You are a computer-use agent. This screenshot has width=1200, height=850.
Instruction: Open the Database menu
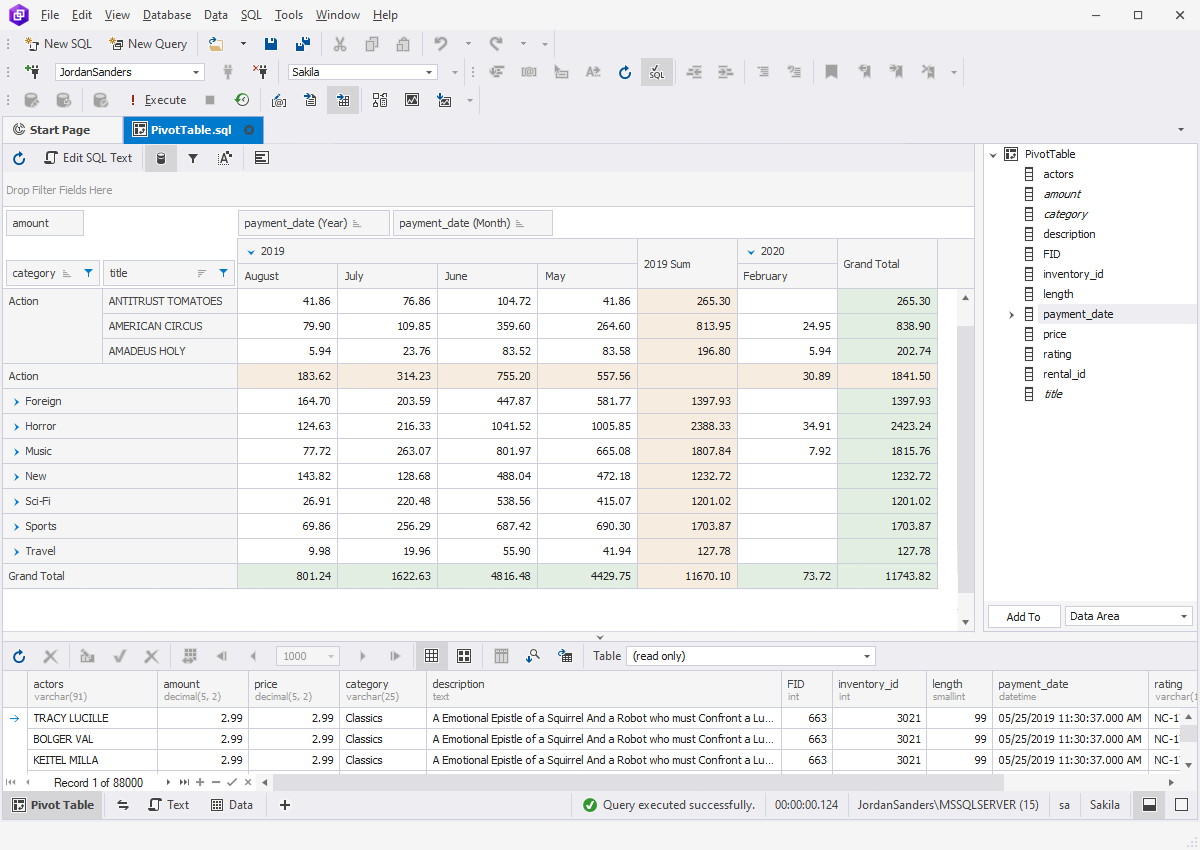pos(166,14)
